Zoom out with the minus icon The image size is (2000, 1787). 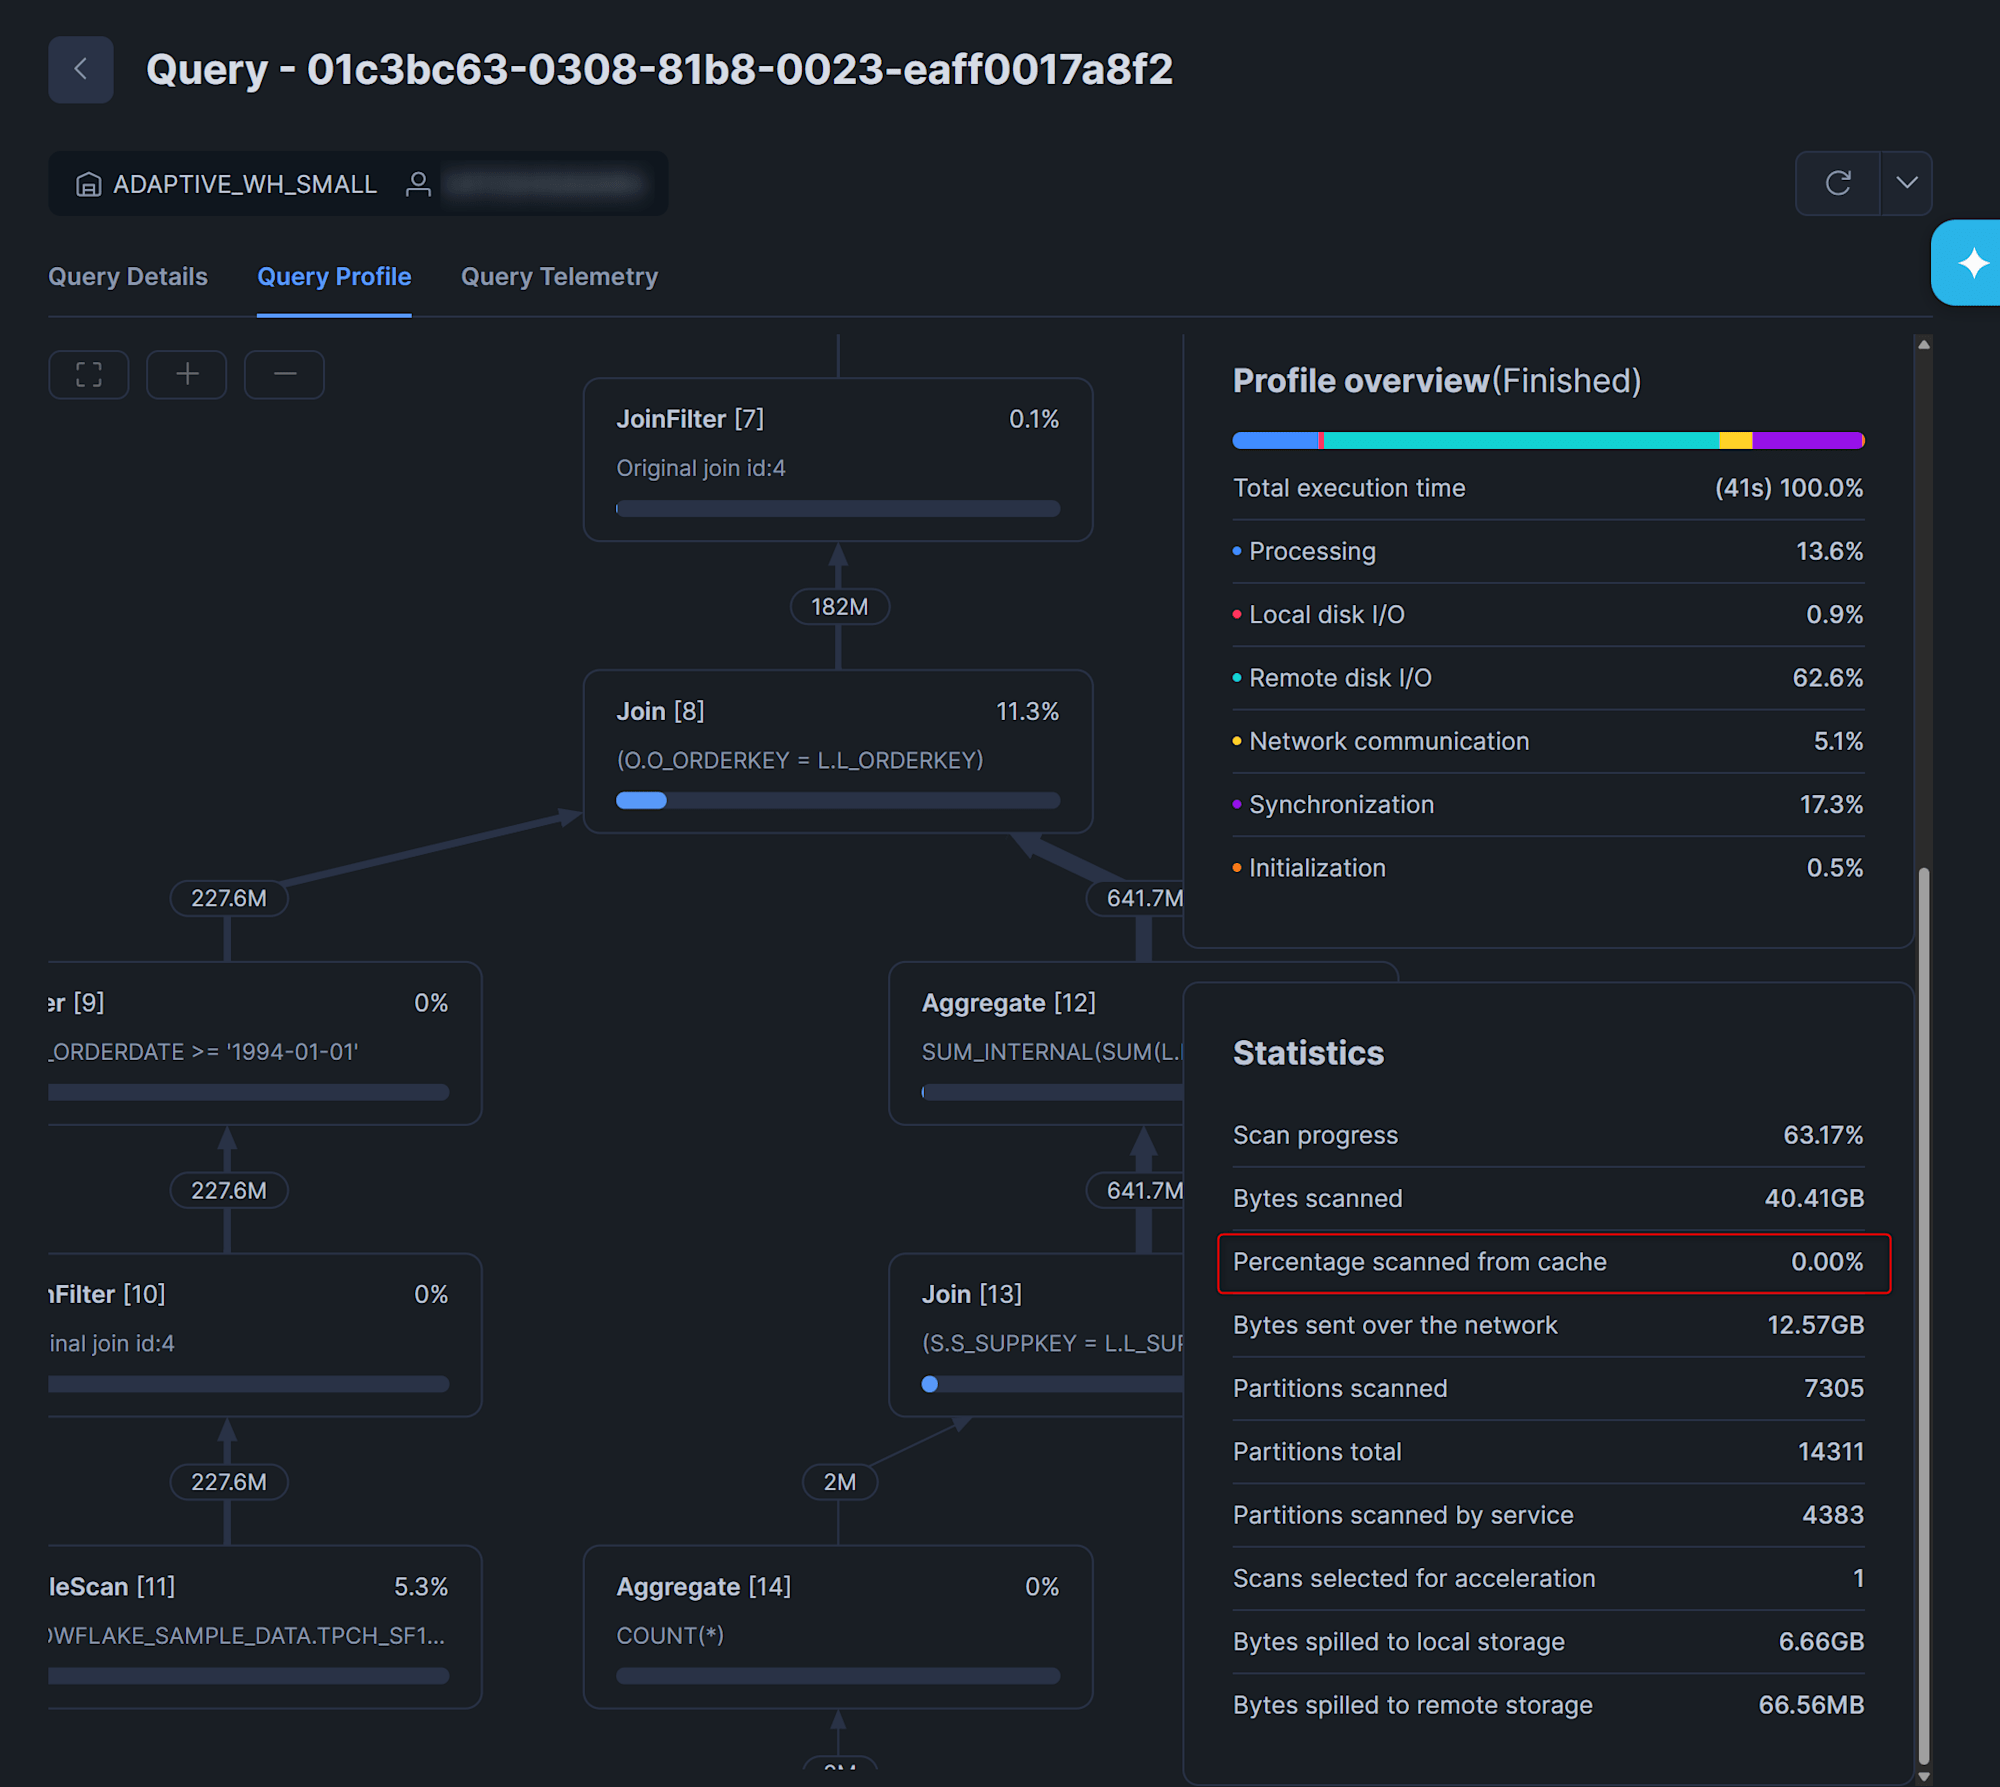pos(285,375)
